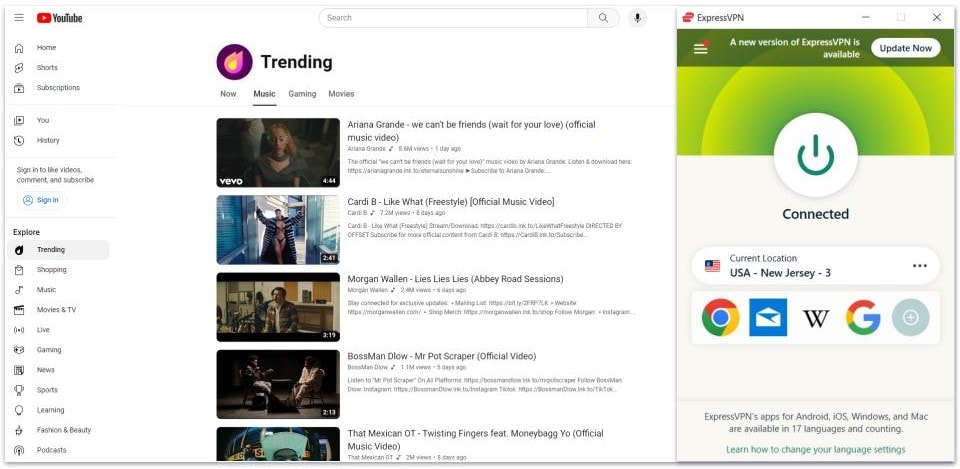Image resolution: width=960 pixels, height=469 pixels.
Task: Open Home in YouTube sidebar
Action: point(58,48)
